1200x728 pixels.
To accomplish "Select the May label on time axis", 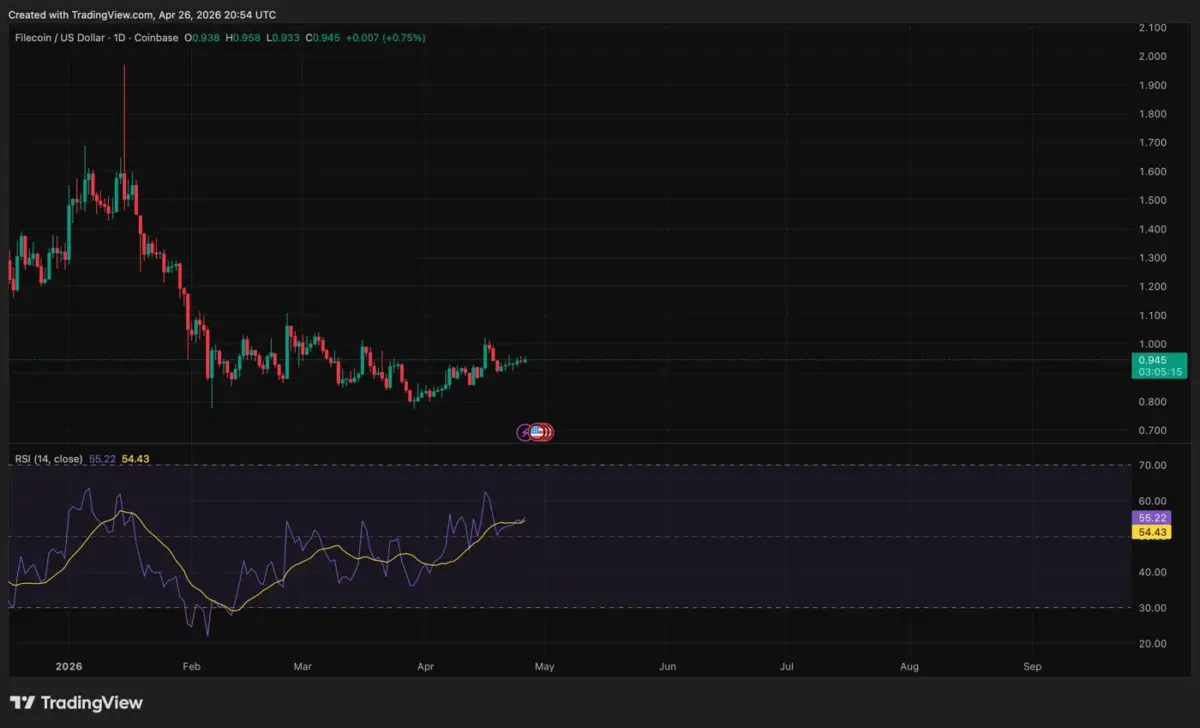I will click(x=543, y=665).
